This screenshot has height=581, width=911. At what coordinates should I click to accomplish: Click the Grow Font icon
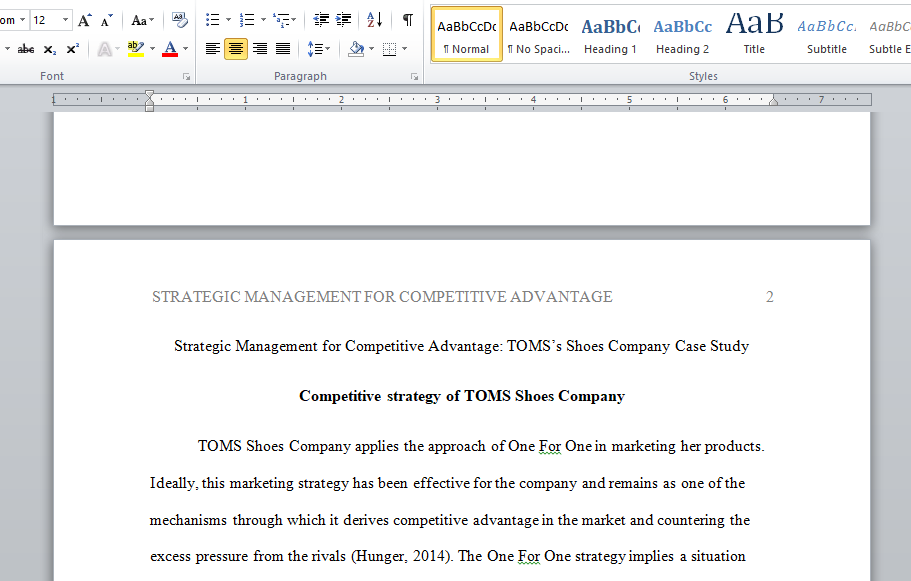tap(85, 20)
